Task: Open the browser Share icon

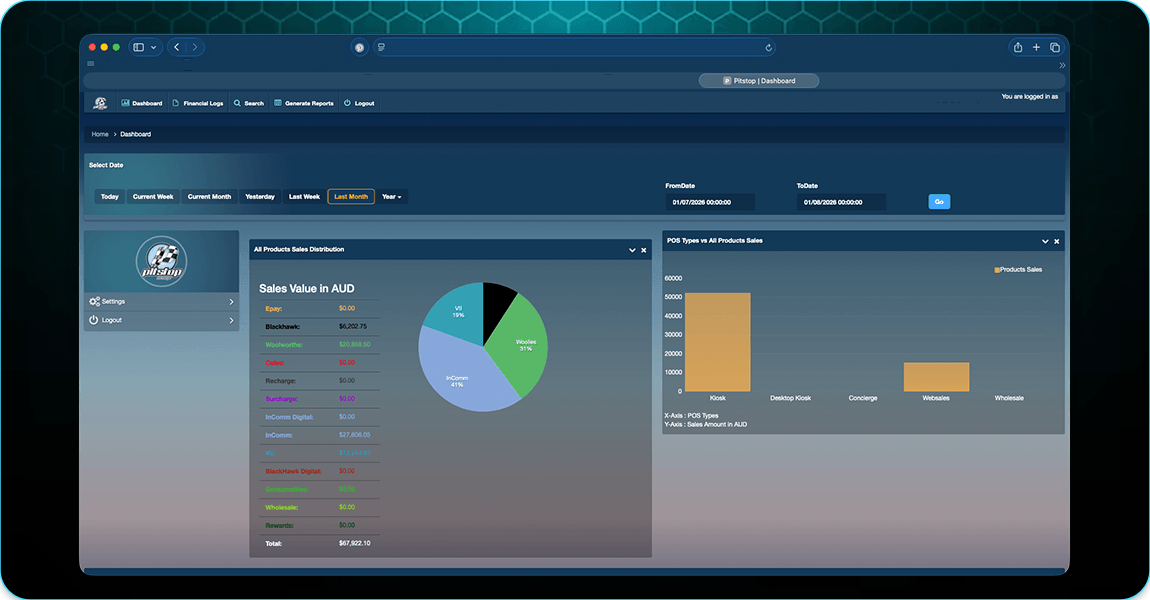Action: click(1018, 47)
